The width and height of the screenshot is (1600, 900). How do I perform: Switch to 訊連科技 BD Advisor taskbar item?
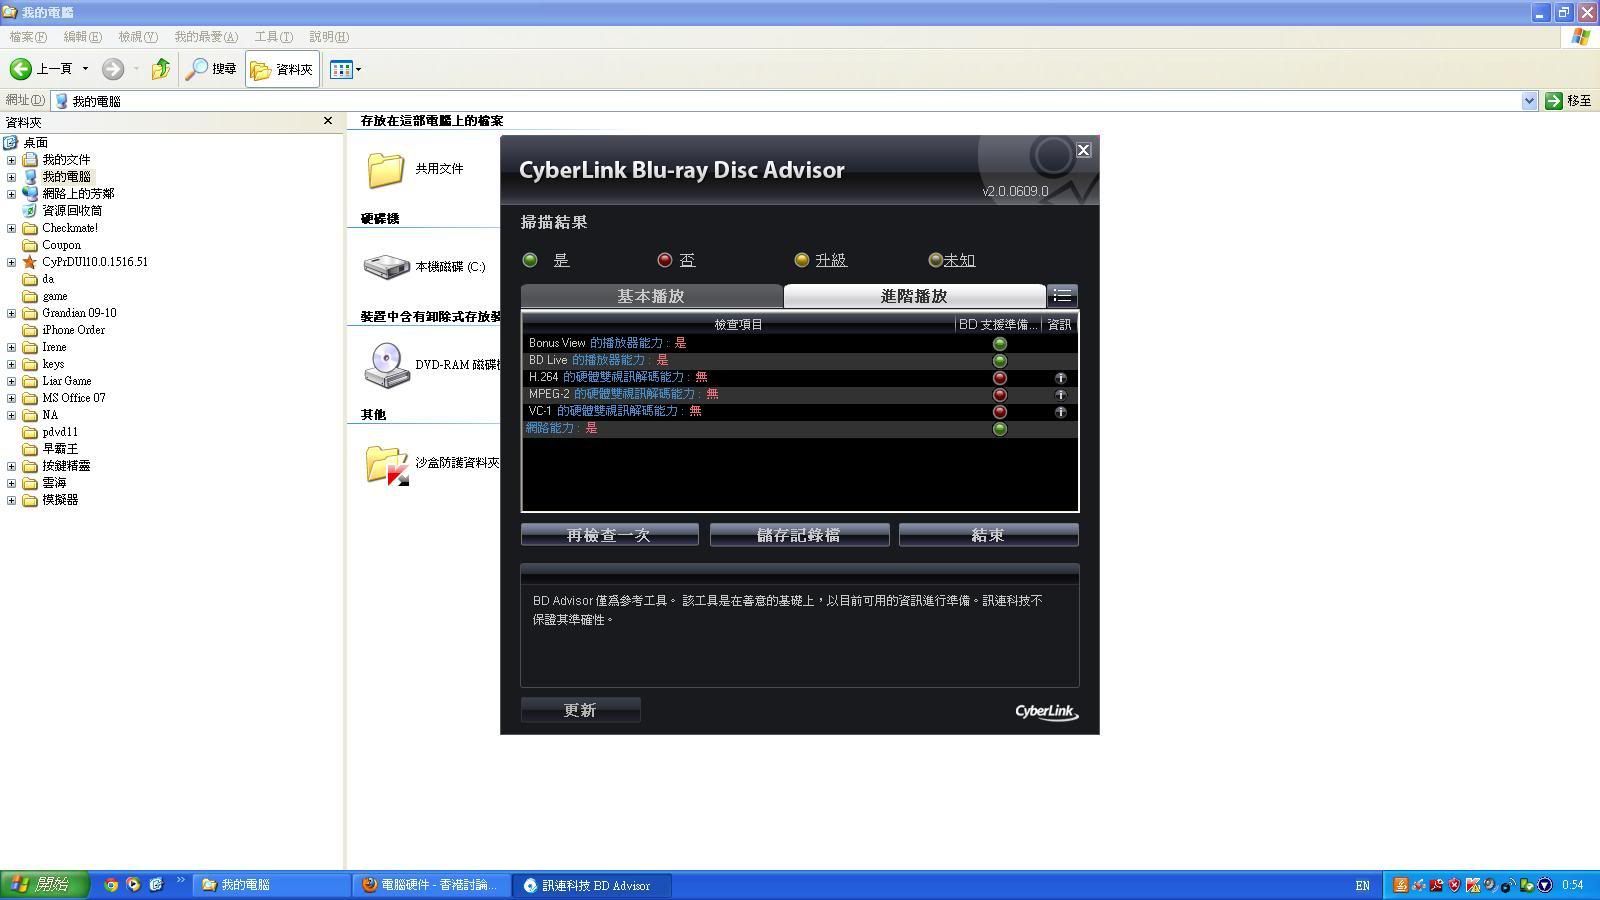coord(591,885)
